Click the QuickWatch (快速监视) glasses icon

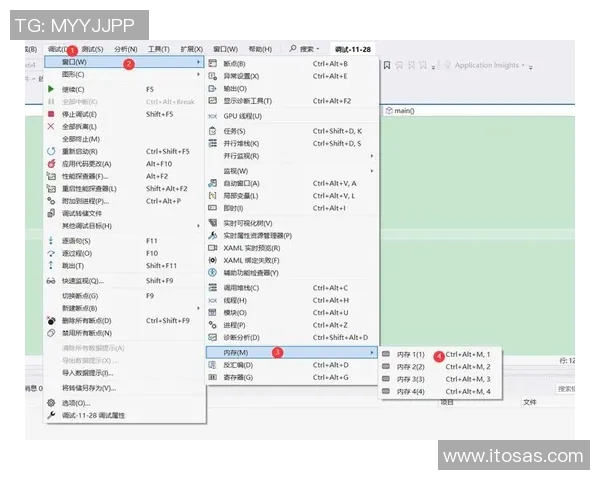pyautogui.click(x=51, y=281)
